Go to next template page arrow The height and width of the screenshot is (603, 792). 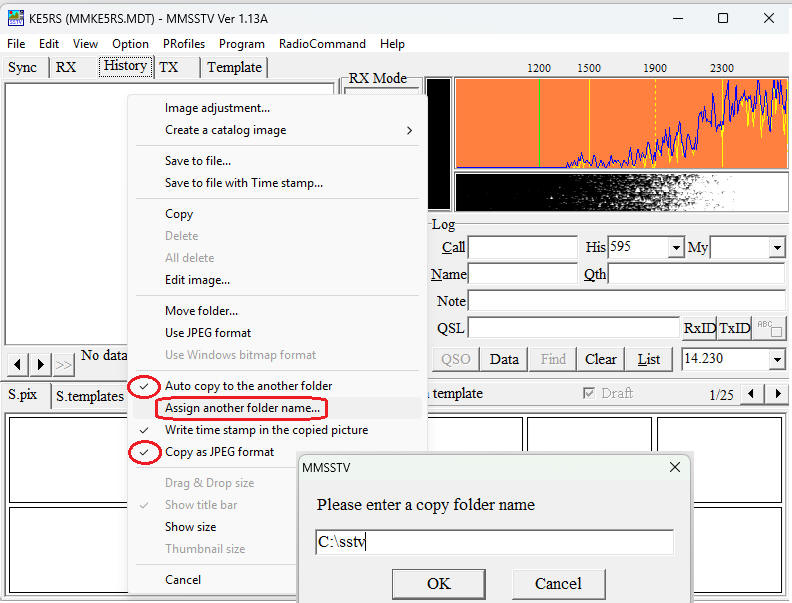[x=777, y=394]
